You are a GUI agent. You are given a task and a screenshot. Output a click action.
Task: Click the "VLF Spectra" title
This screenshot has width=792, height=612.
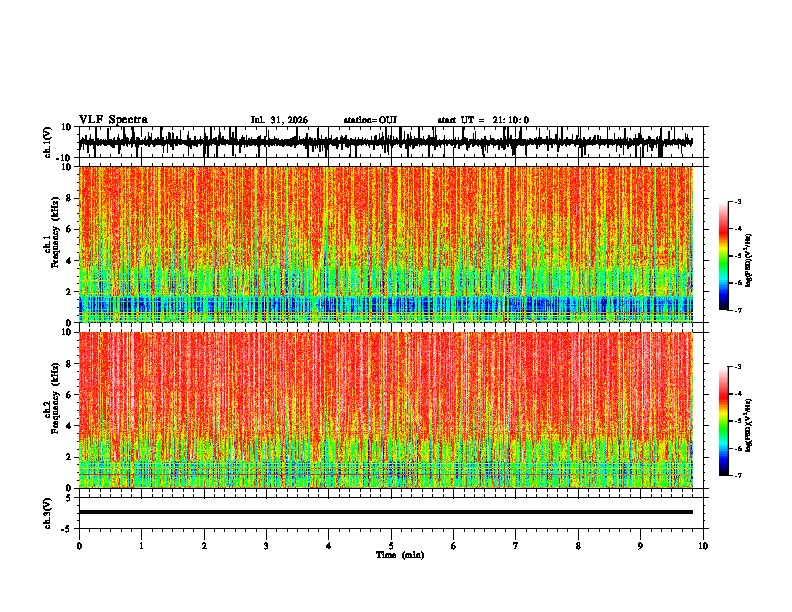(113, 120)
